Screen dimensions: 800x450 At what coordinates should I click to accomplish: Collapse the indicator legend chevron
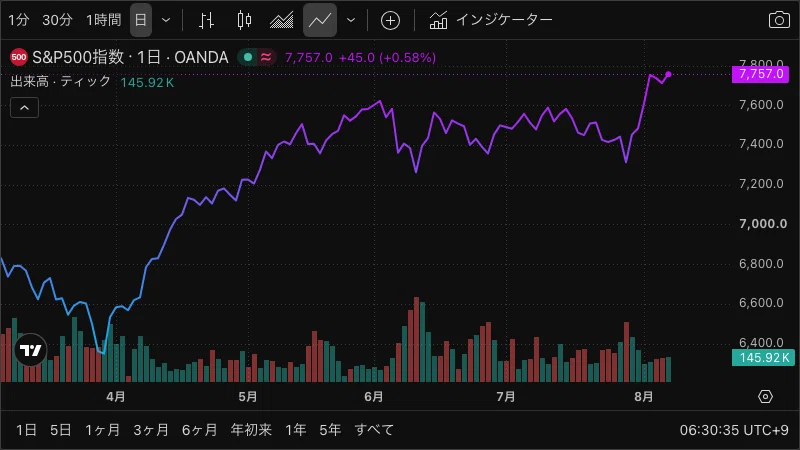[24, 108]
